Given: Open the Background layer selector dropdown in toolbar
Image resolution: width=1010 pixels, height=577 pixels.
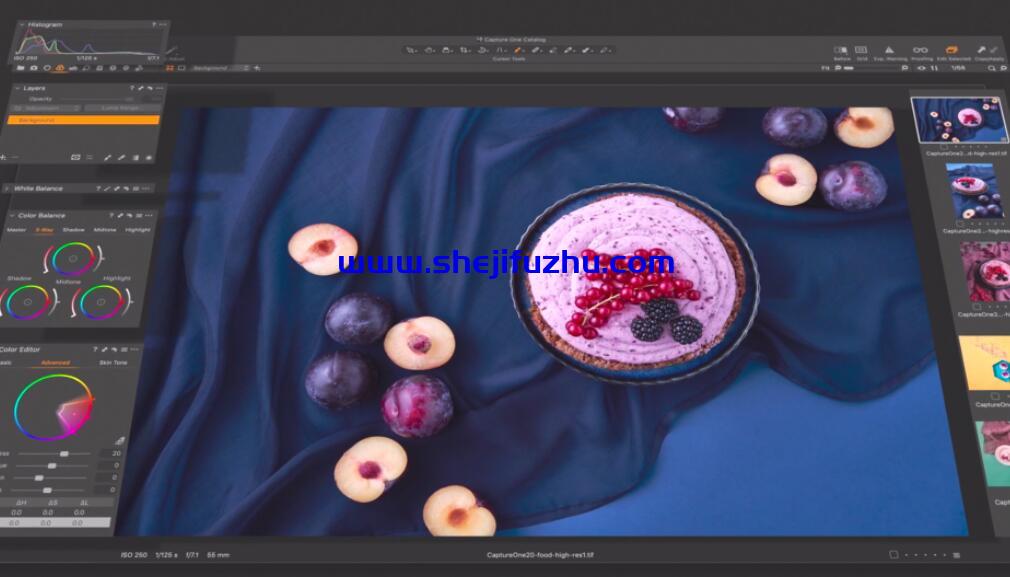Looking at the screenshot, I should pos(220,68).
